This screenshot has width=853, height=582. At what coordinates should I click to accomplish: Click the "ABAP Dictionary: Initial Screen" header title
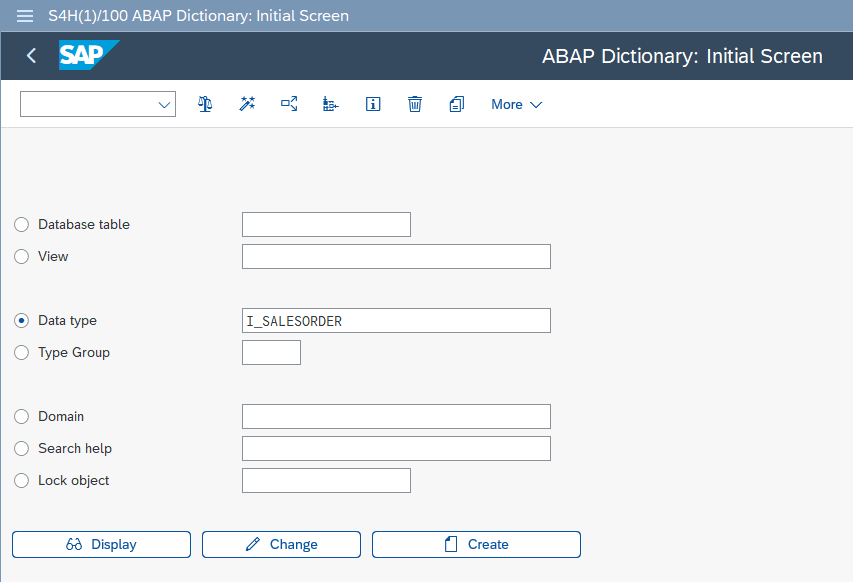point(682,56)
